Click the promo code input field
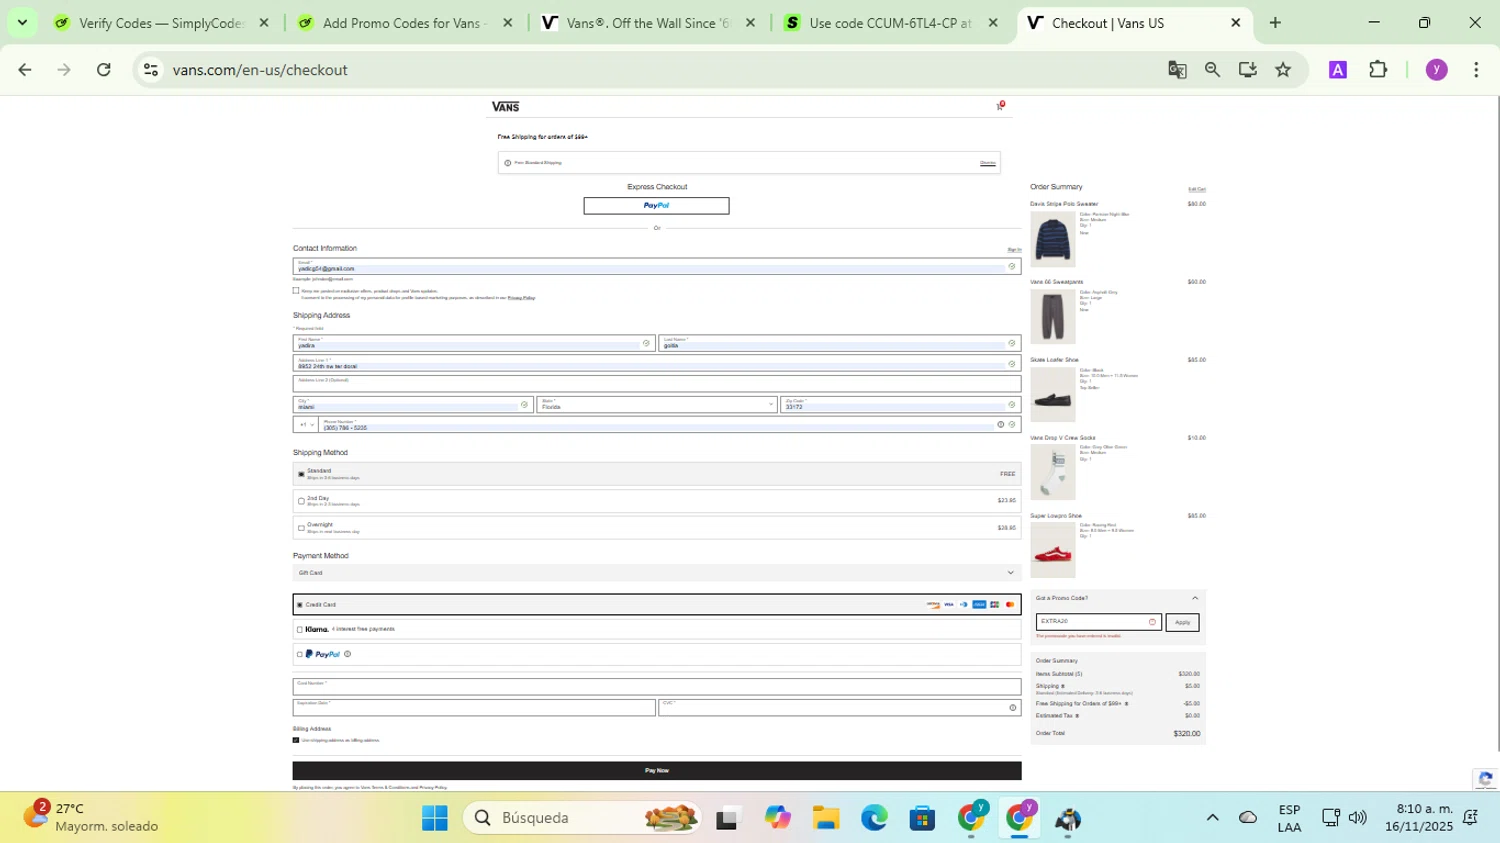This screenshot has height=843, width=1500. pyautogui.click(x=1098, y=622)
